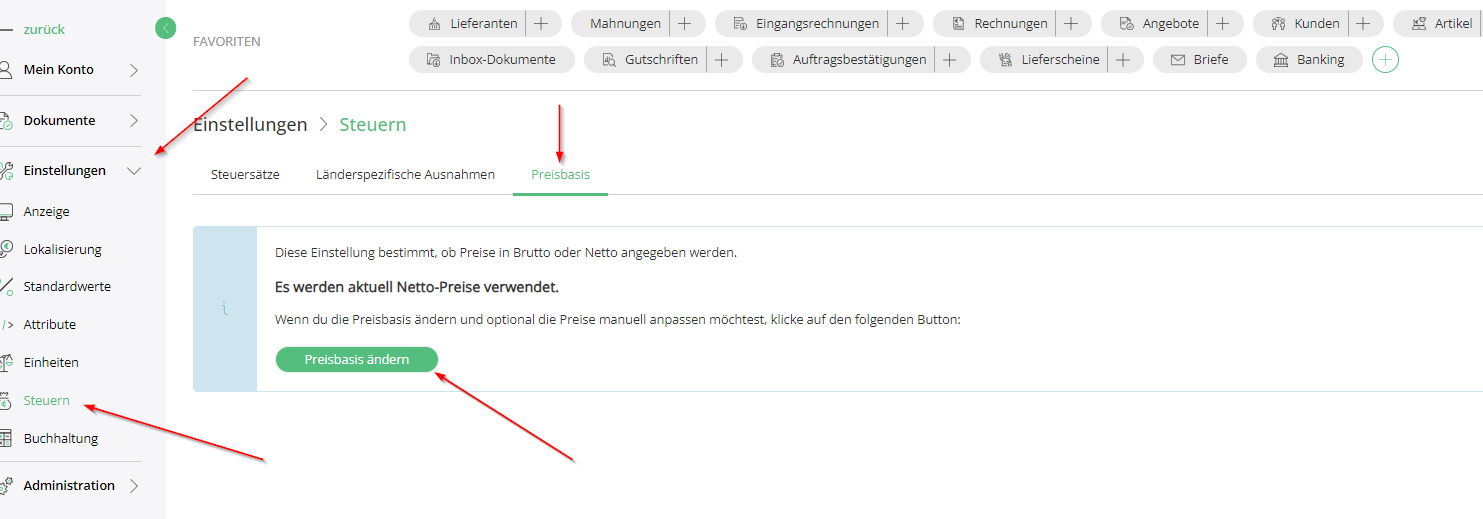Open Lokalisierung settings in sidebar
The height and width of the screenshot is (519, 1483).
63,250
